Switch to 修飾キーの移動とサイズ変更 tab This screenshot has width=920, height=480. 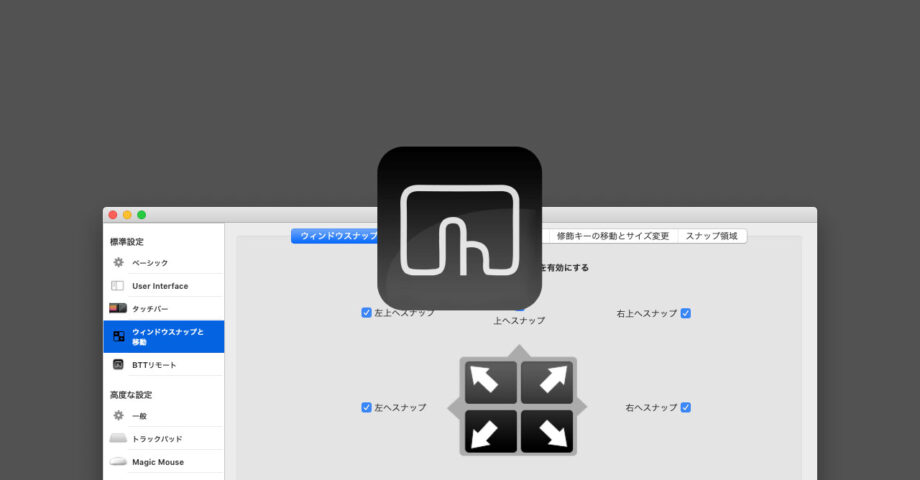tap(613, 236)
